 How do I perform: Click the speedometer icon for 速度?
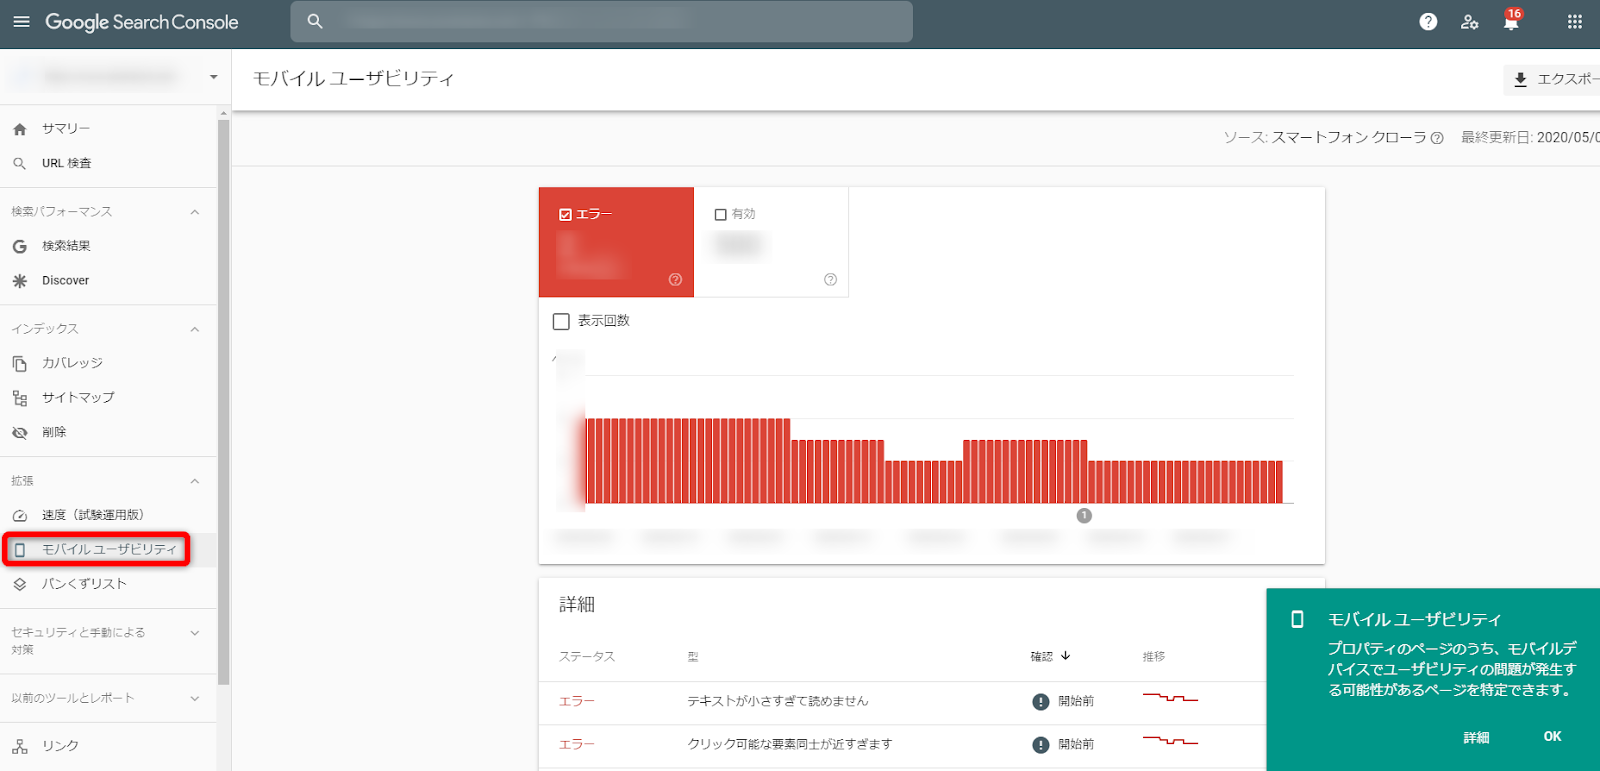pyautogui.click(x=20, y=515)
